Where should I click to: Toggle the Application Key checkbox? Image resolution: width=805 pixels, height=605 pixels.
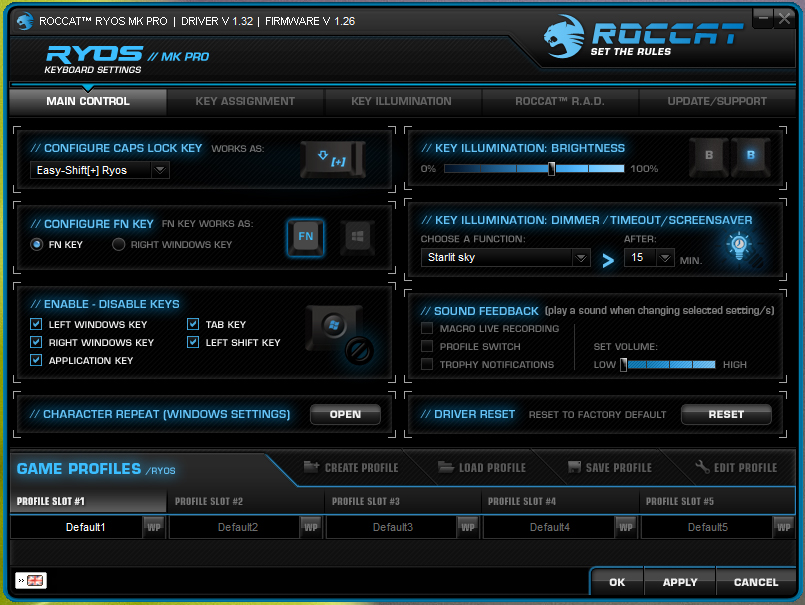[x=36, y=360]
